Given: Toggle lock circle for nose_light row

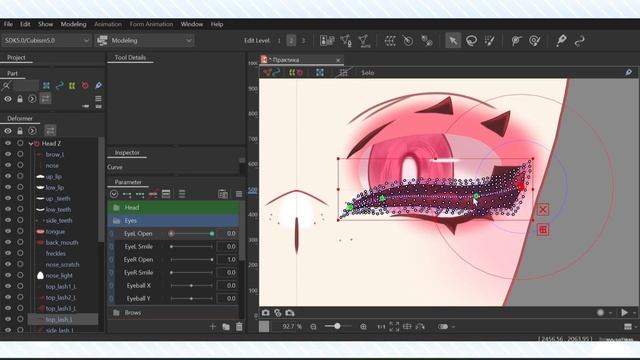Looking at the screenshot, I should (x=20, y=276).
